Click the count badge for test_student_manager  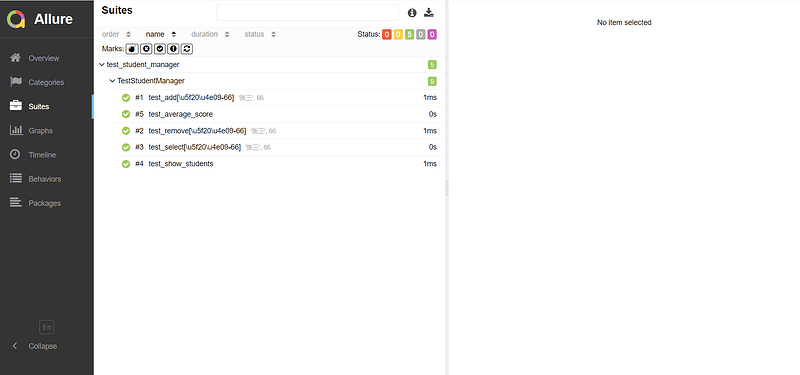pos(432,65)
